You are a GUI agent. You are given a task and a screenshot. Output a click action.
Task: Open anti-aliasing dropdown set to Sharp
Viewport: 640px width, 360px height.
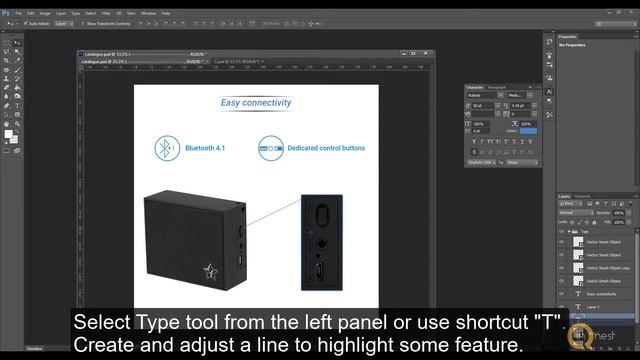pyautogui.click(x=522, y=162)
